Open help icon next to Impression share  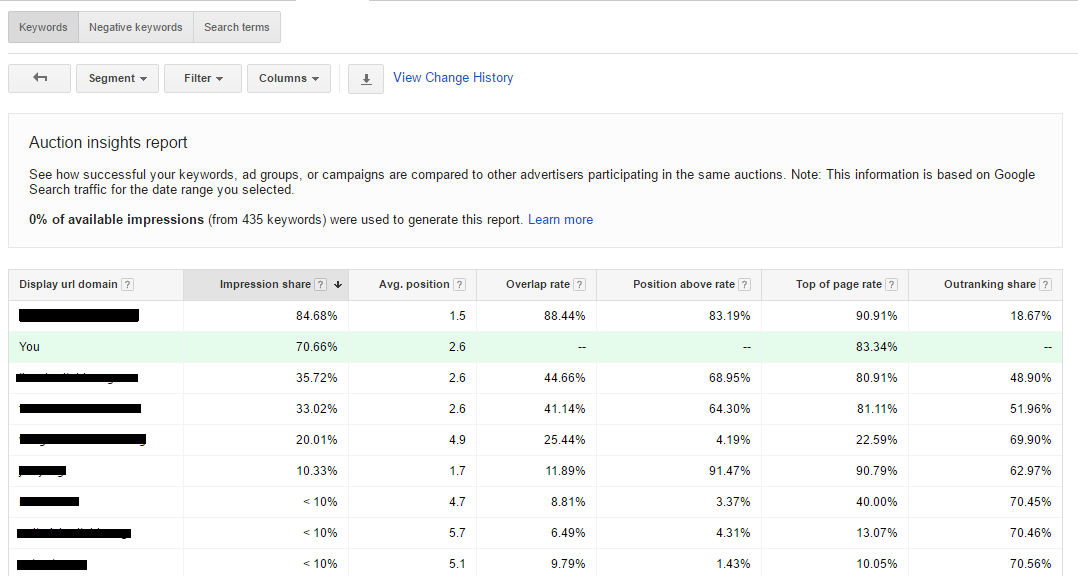coord(320,285)
